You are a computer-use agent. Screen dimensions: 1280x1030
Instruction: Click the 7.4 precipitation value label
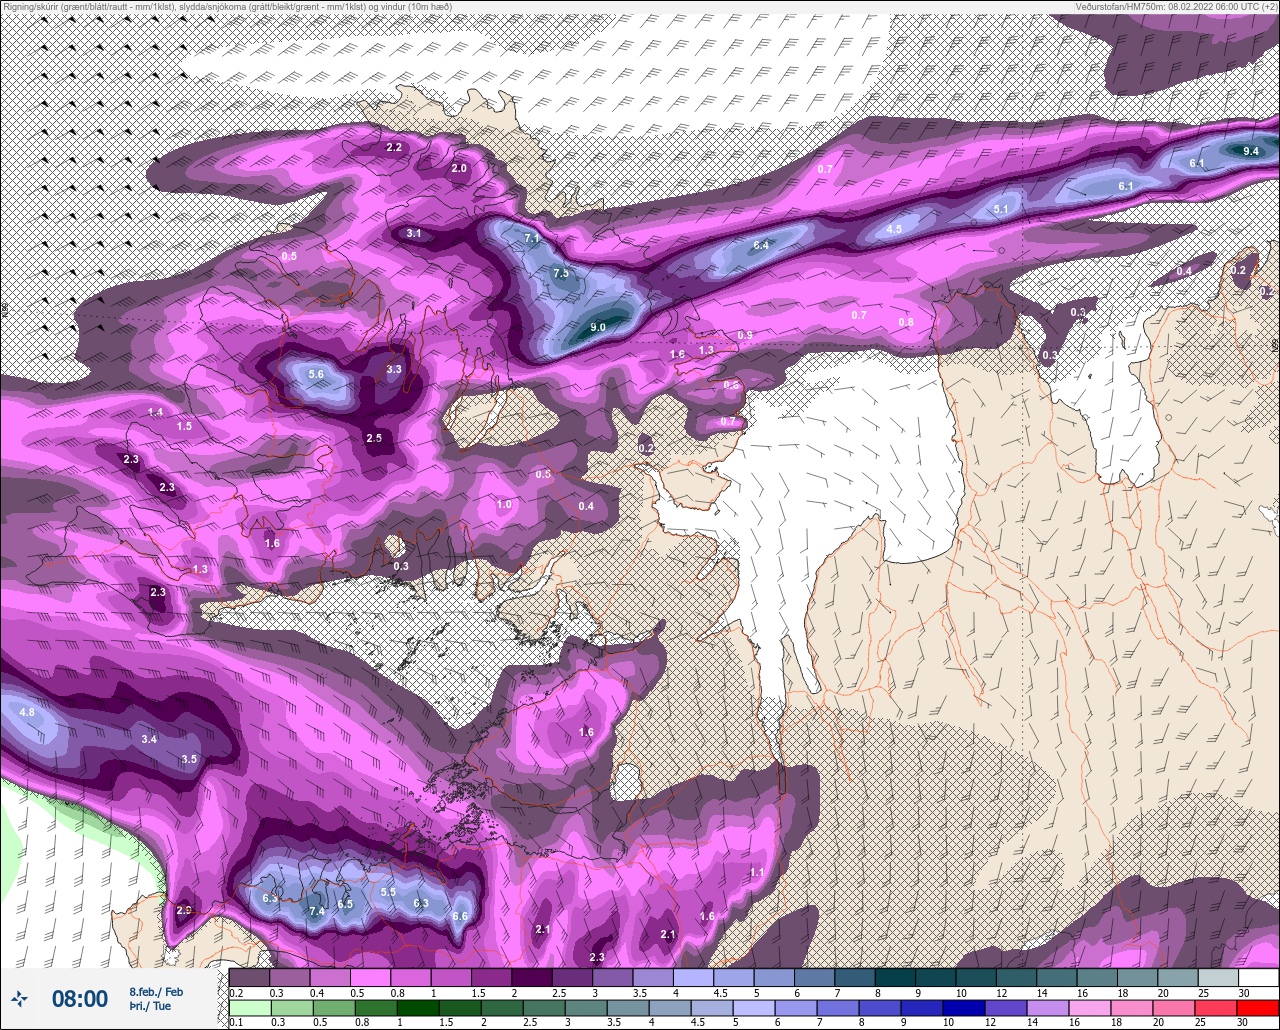(317, 911)
